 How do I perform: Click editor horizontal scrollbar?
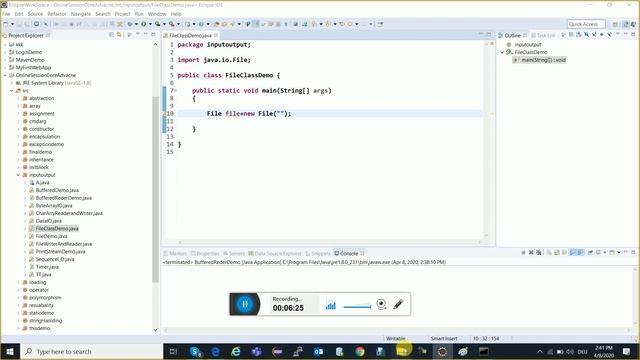329,242
